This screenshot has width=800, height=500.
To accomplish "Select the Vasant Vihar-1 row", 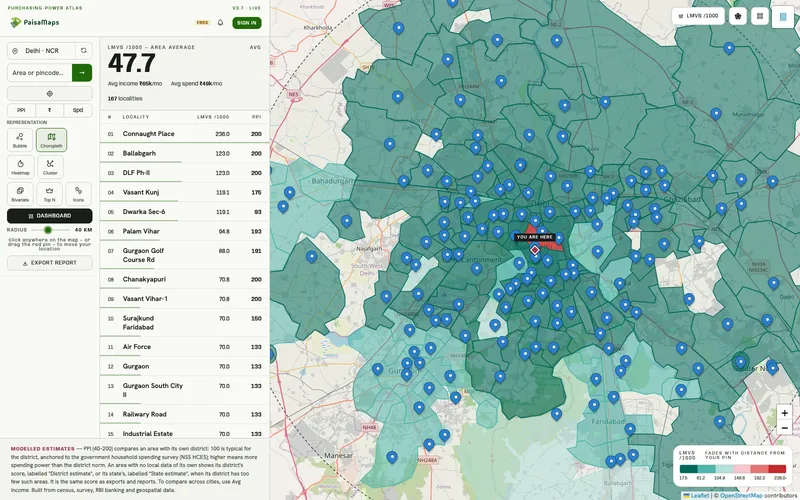I will (x=184, y=298).
